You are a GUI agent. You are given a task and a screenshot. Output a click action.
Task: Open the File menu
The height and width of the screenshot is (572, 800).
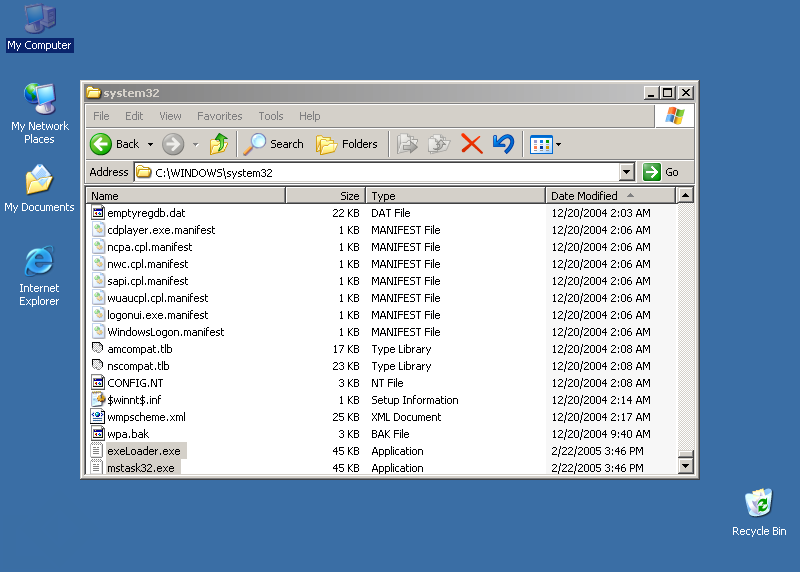pos(101,116)
